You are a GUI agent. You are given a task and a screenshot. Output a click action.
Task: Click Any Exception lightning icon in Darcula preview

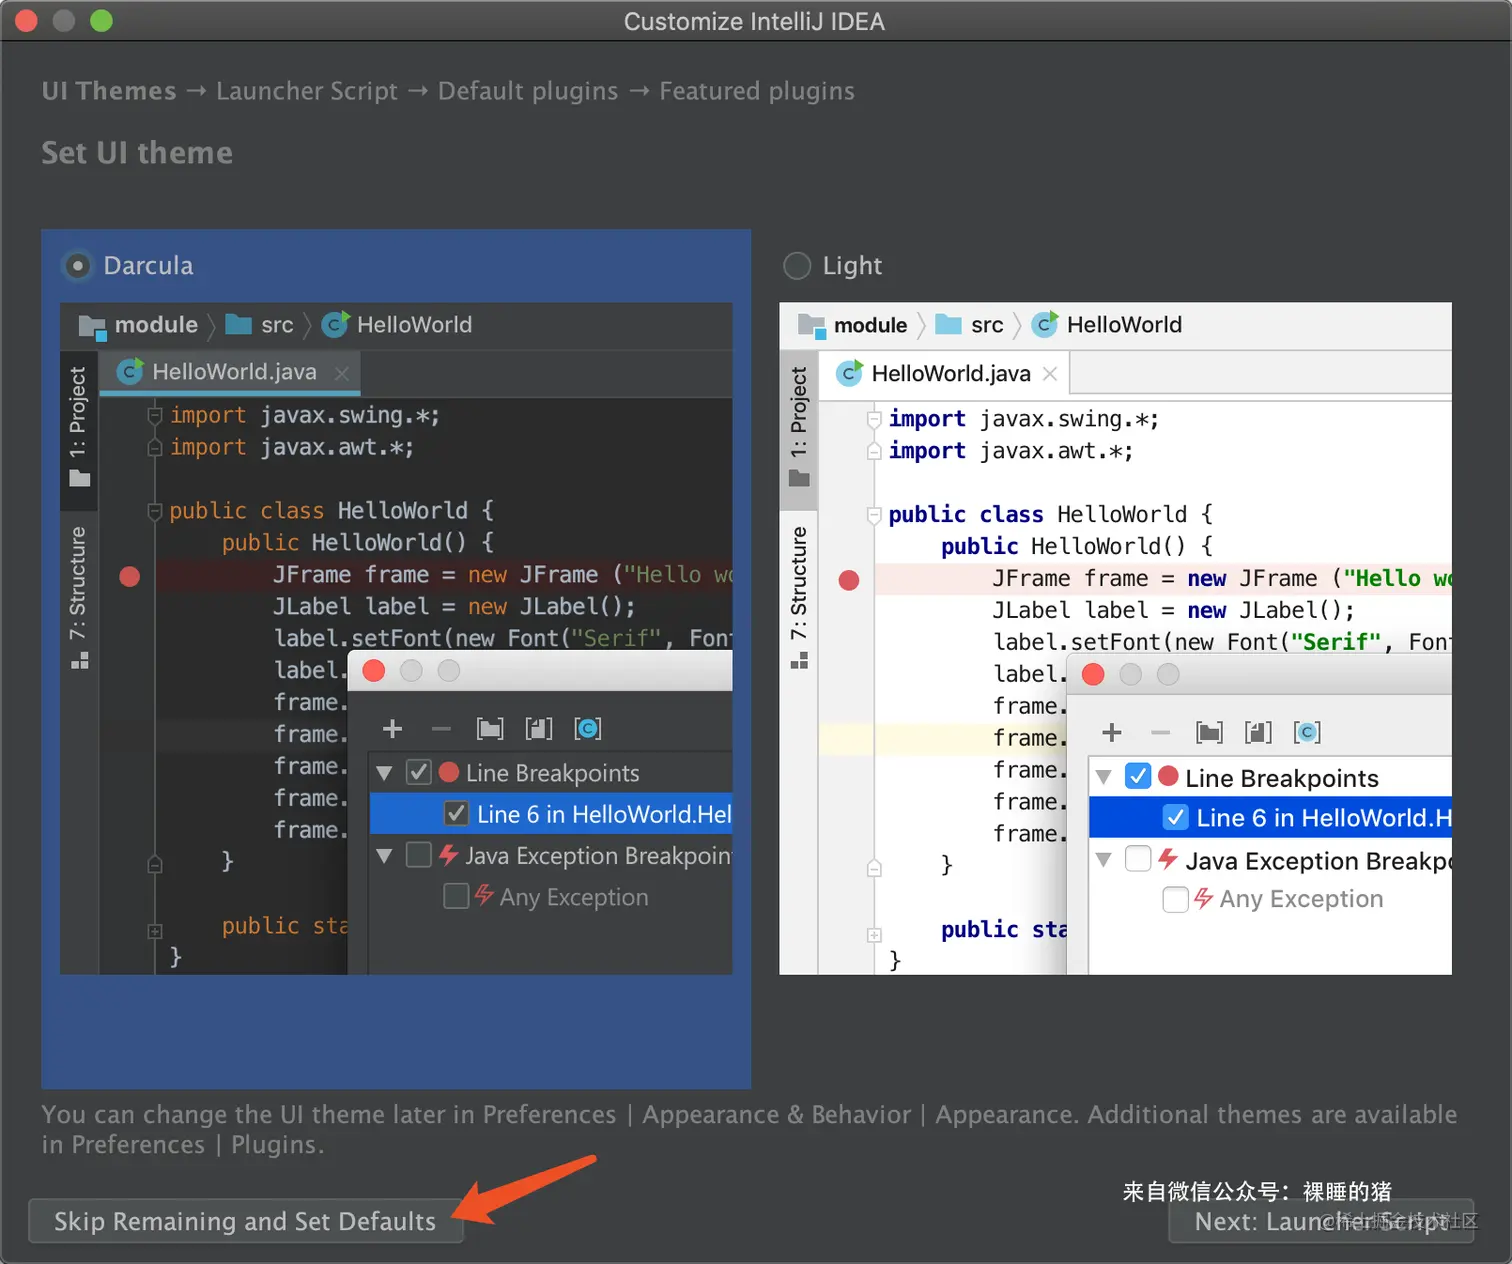[x=484, y=895]
